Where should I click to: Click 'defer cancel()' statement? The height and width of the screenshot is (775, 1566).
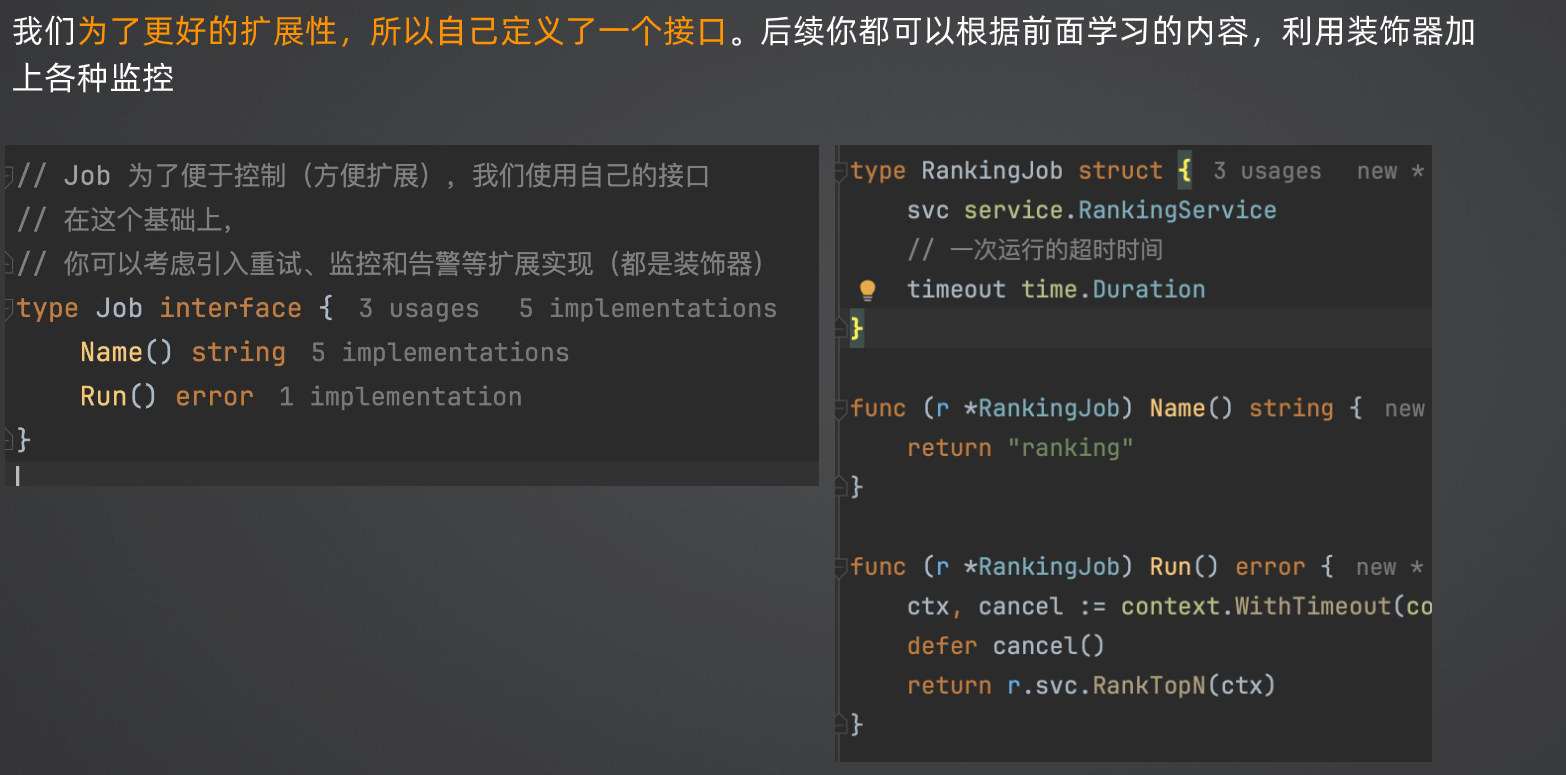coord(1006,646)
